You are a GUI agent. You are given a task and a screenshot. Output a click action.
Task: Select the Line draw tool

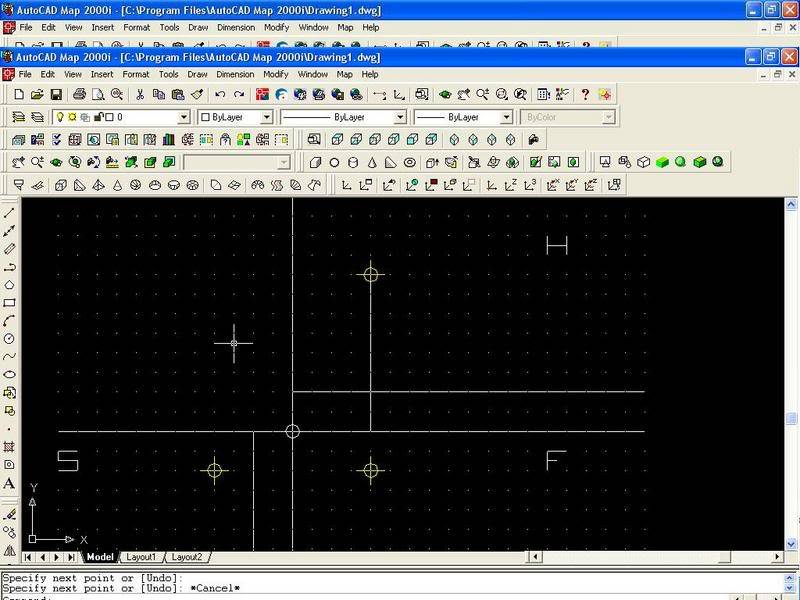pyautogui.click(x=10, y=212)
